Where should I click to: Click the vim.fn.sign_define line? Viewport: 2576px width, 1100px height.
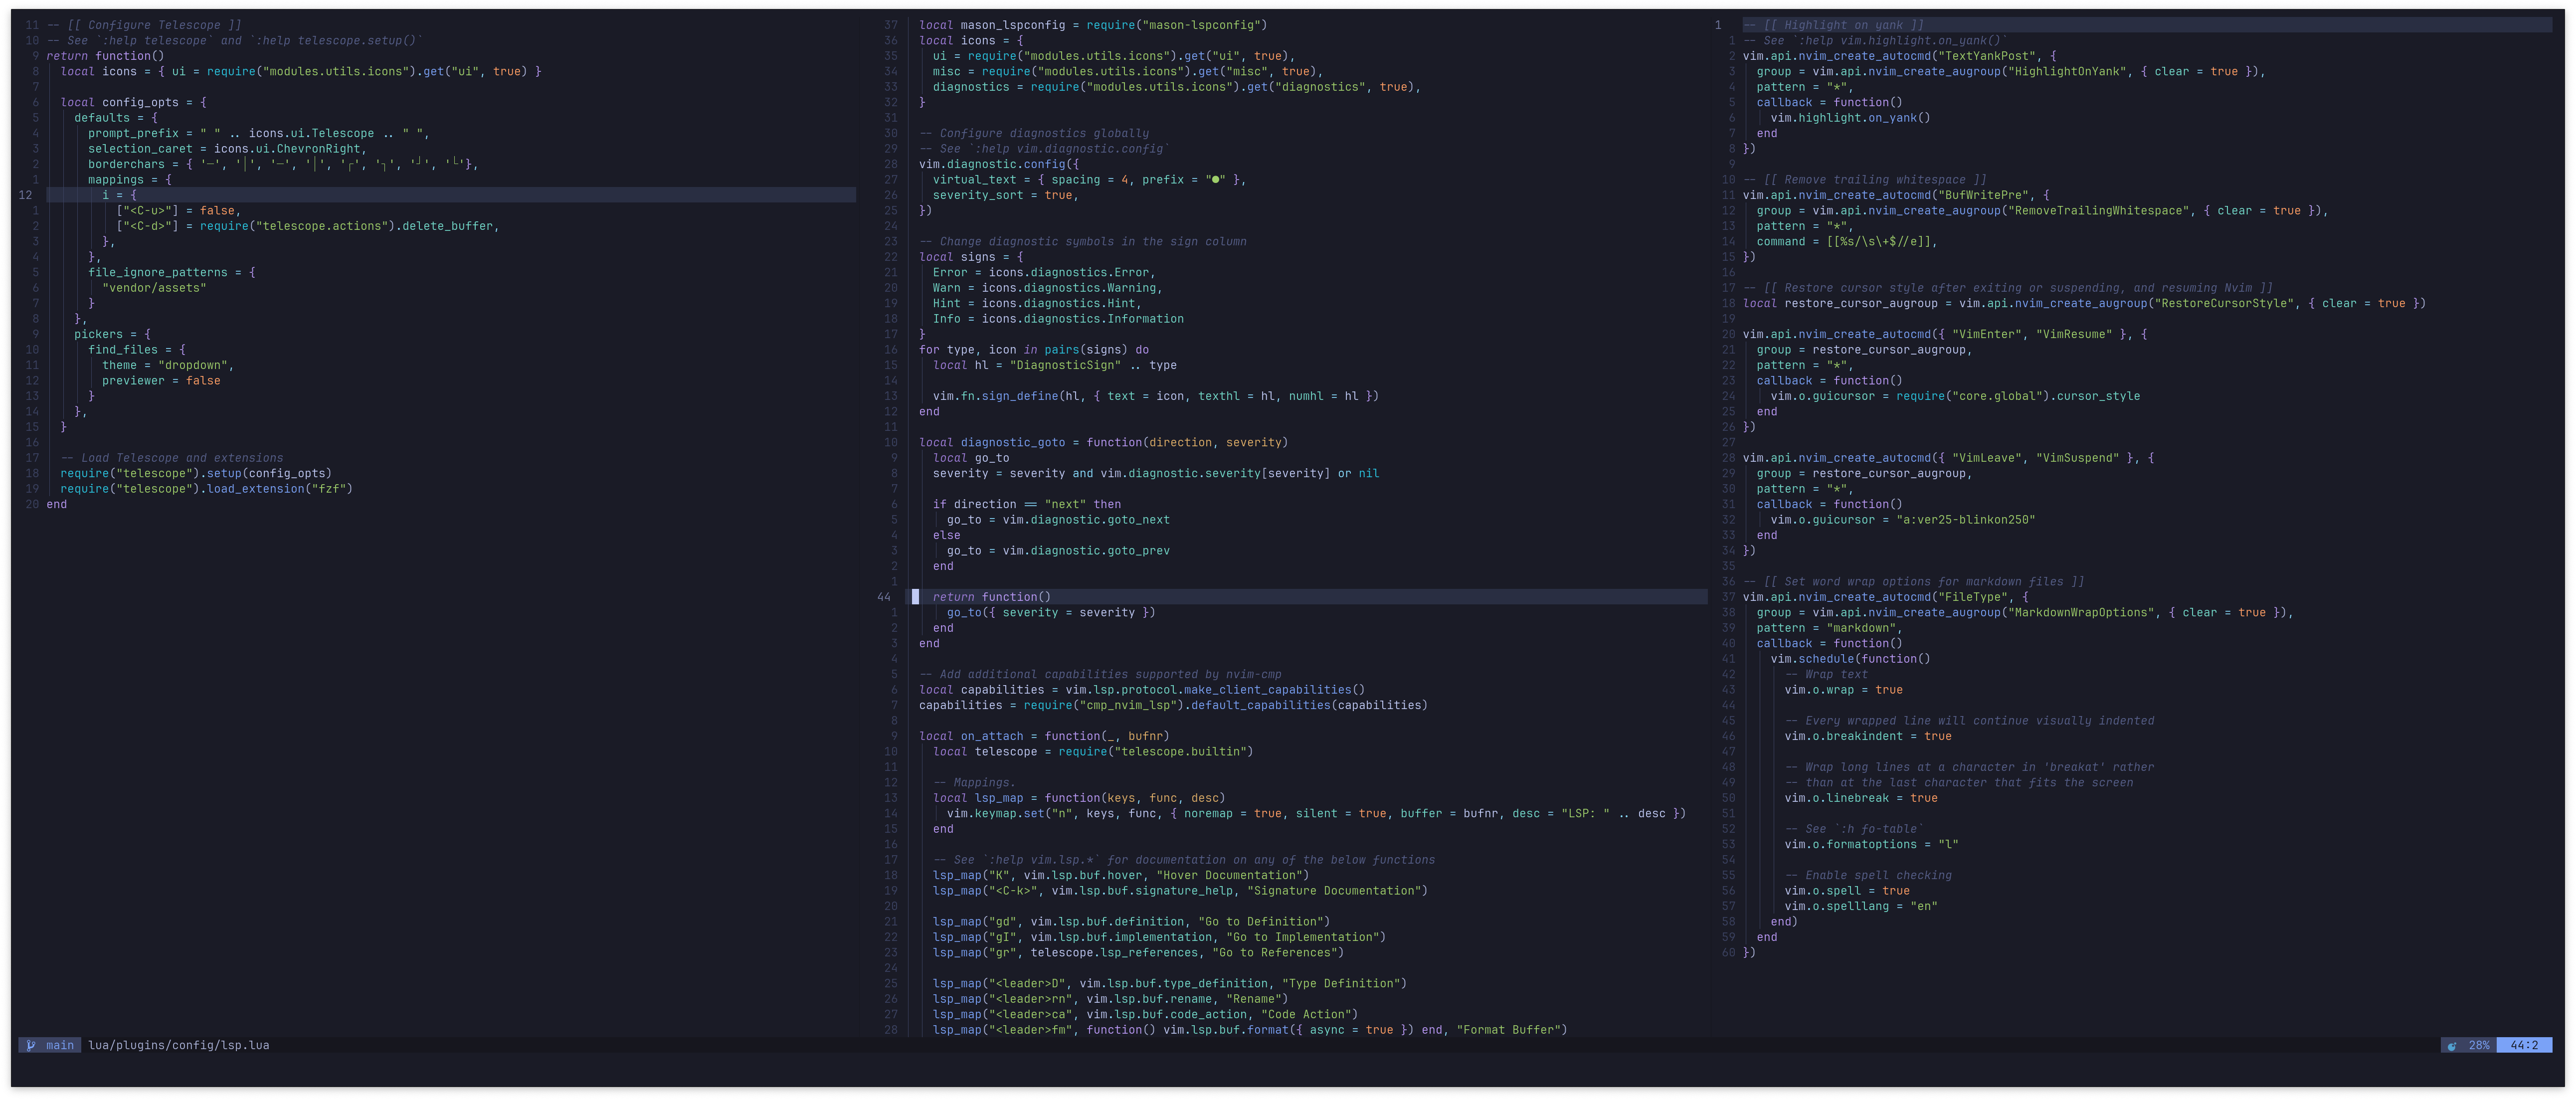[1156, 396]
